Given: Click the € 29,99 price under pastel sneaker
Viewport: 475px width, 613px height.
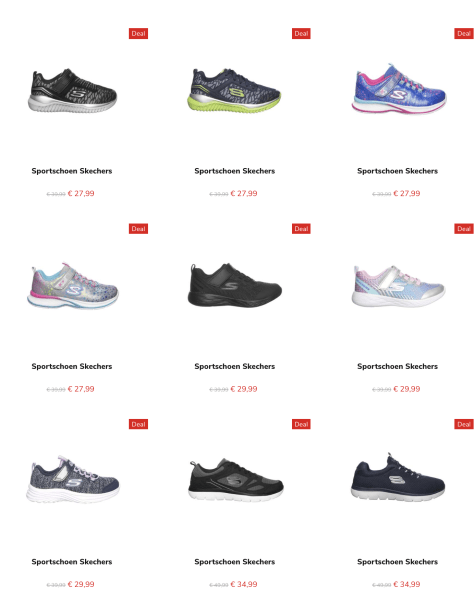Looking at the screenshot, I should point(407,389).
